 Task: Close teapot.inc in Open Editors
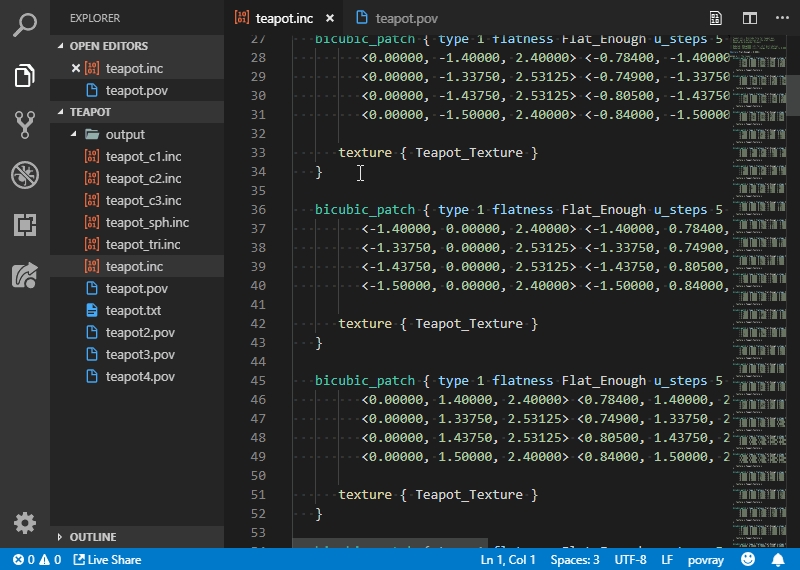76,68
